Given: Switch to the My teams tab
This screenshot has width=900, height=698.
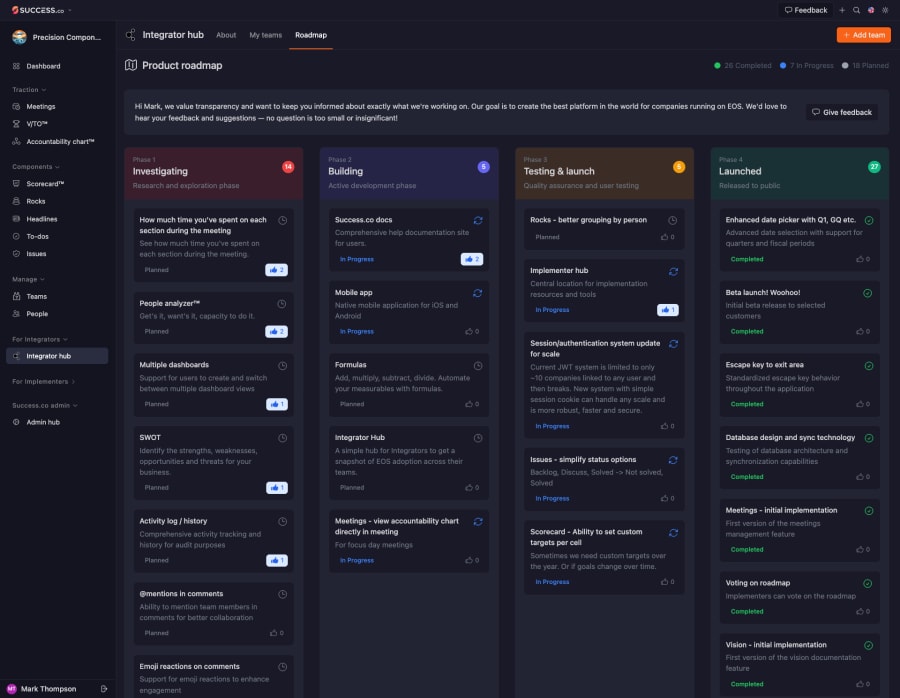Looking at the screenshot, I should click(x=265, y=35).
